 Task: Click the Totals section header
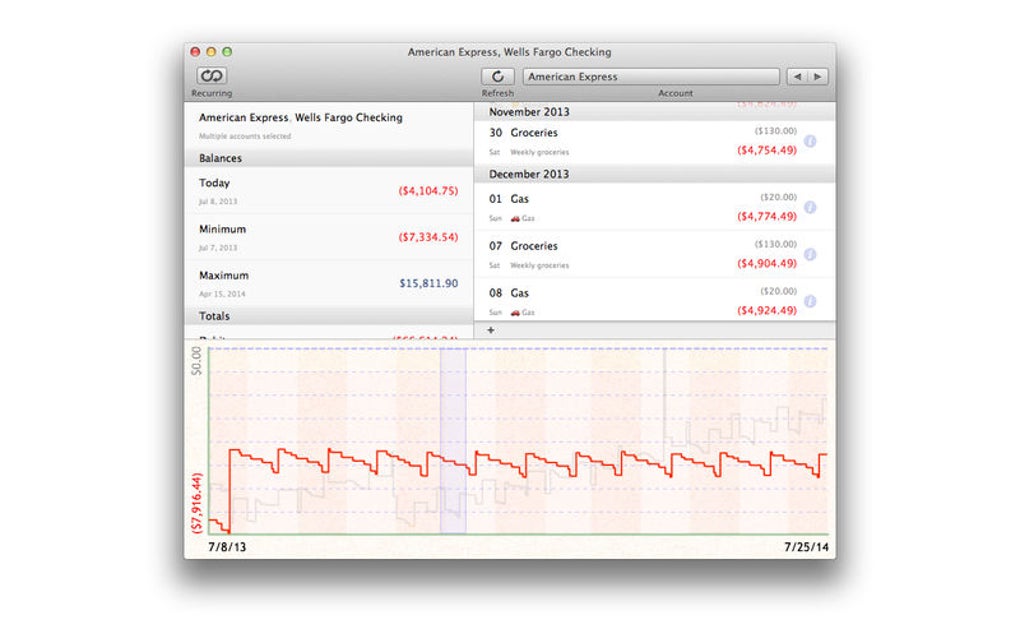329,315
